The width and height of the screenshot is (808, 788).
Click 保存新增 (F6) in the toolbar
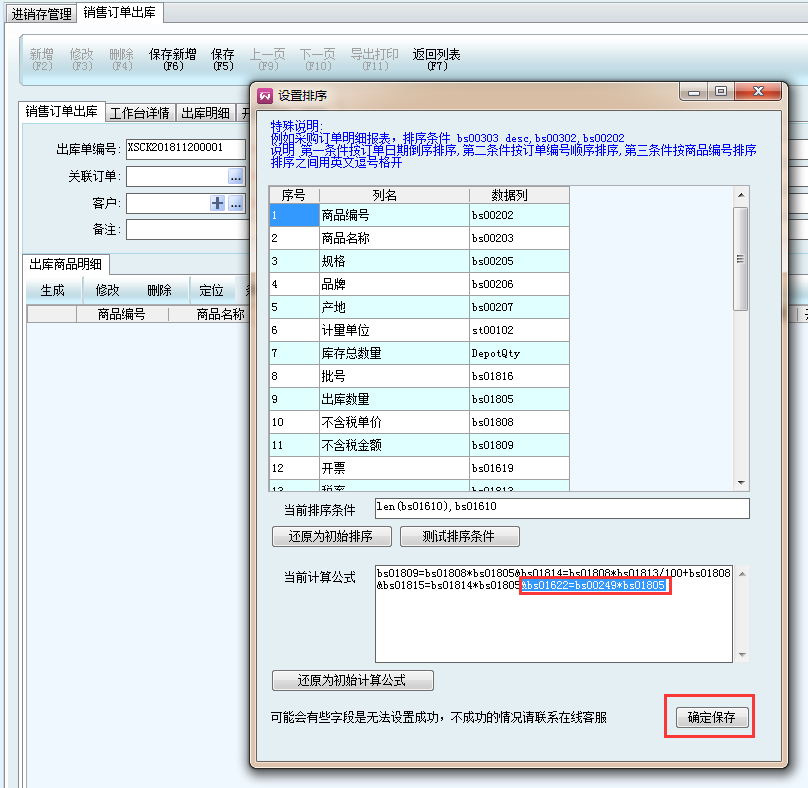[x=172, y=59]
